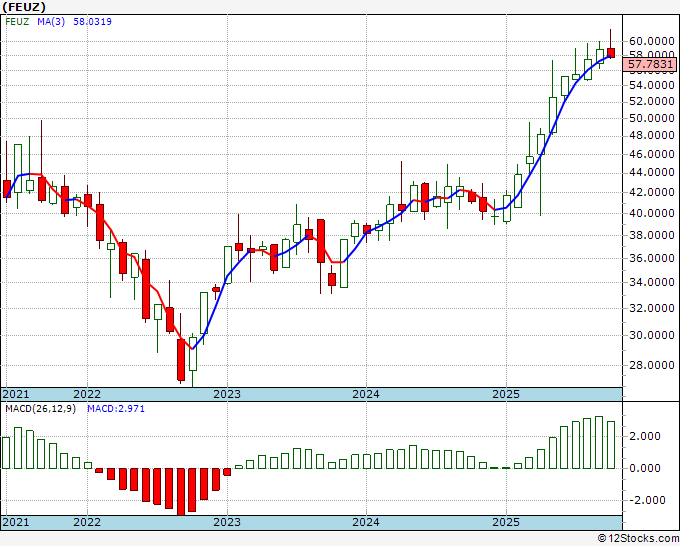The image size is (680, 546).
Task: Click the (FEUZ) chart title
Action: click(x=24, y=7)
